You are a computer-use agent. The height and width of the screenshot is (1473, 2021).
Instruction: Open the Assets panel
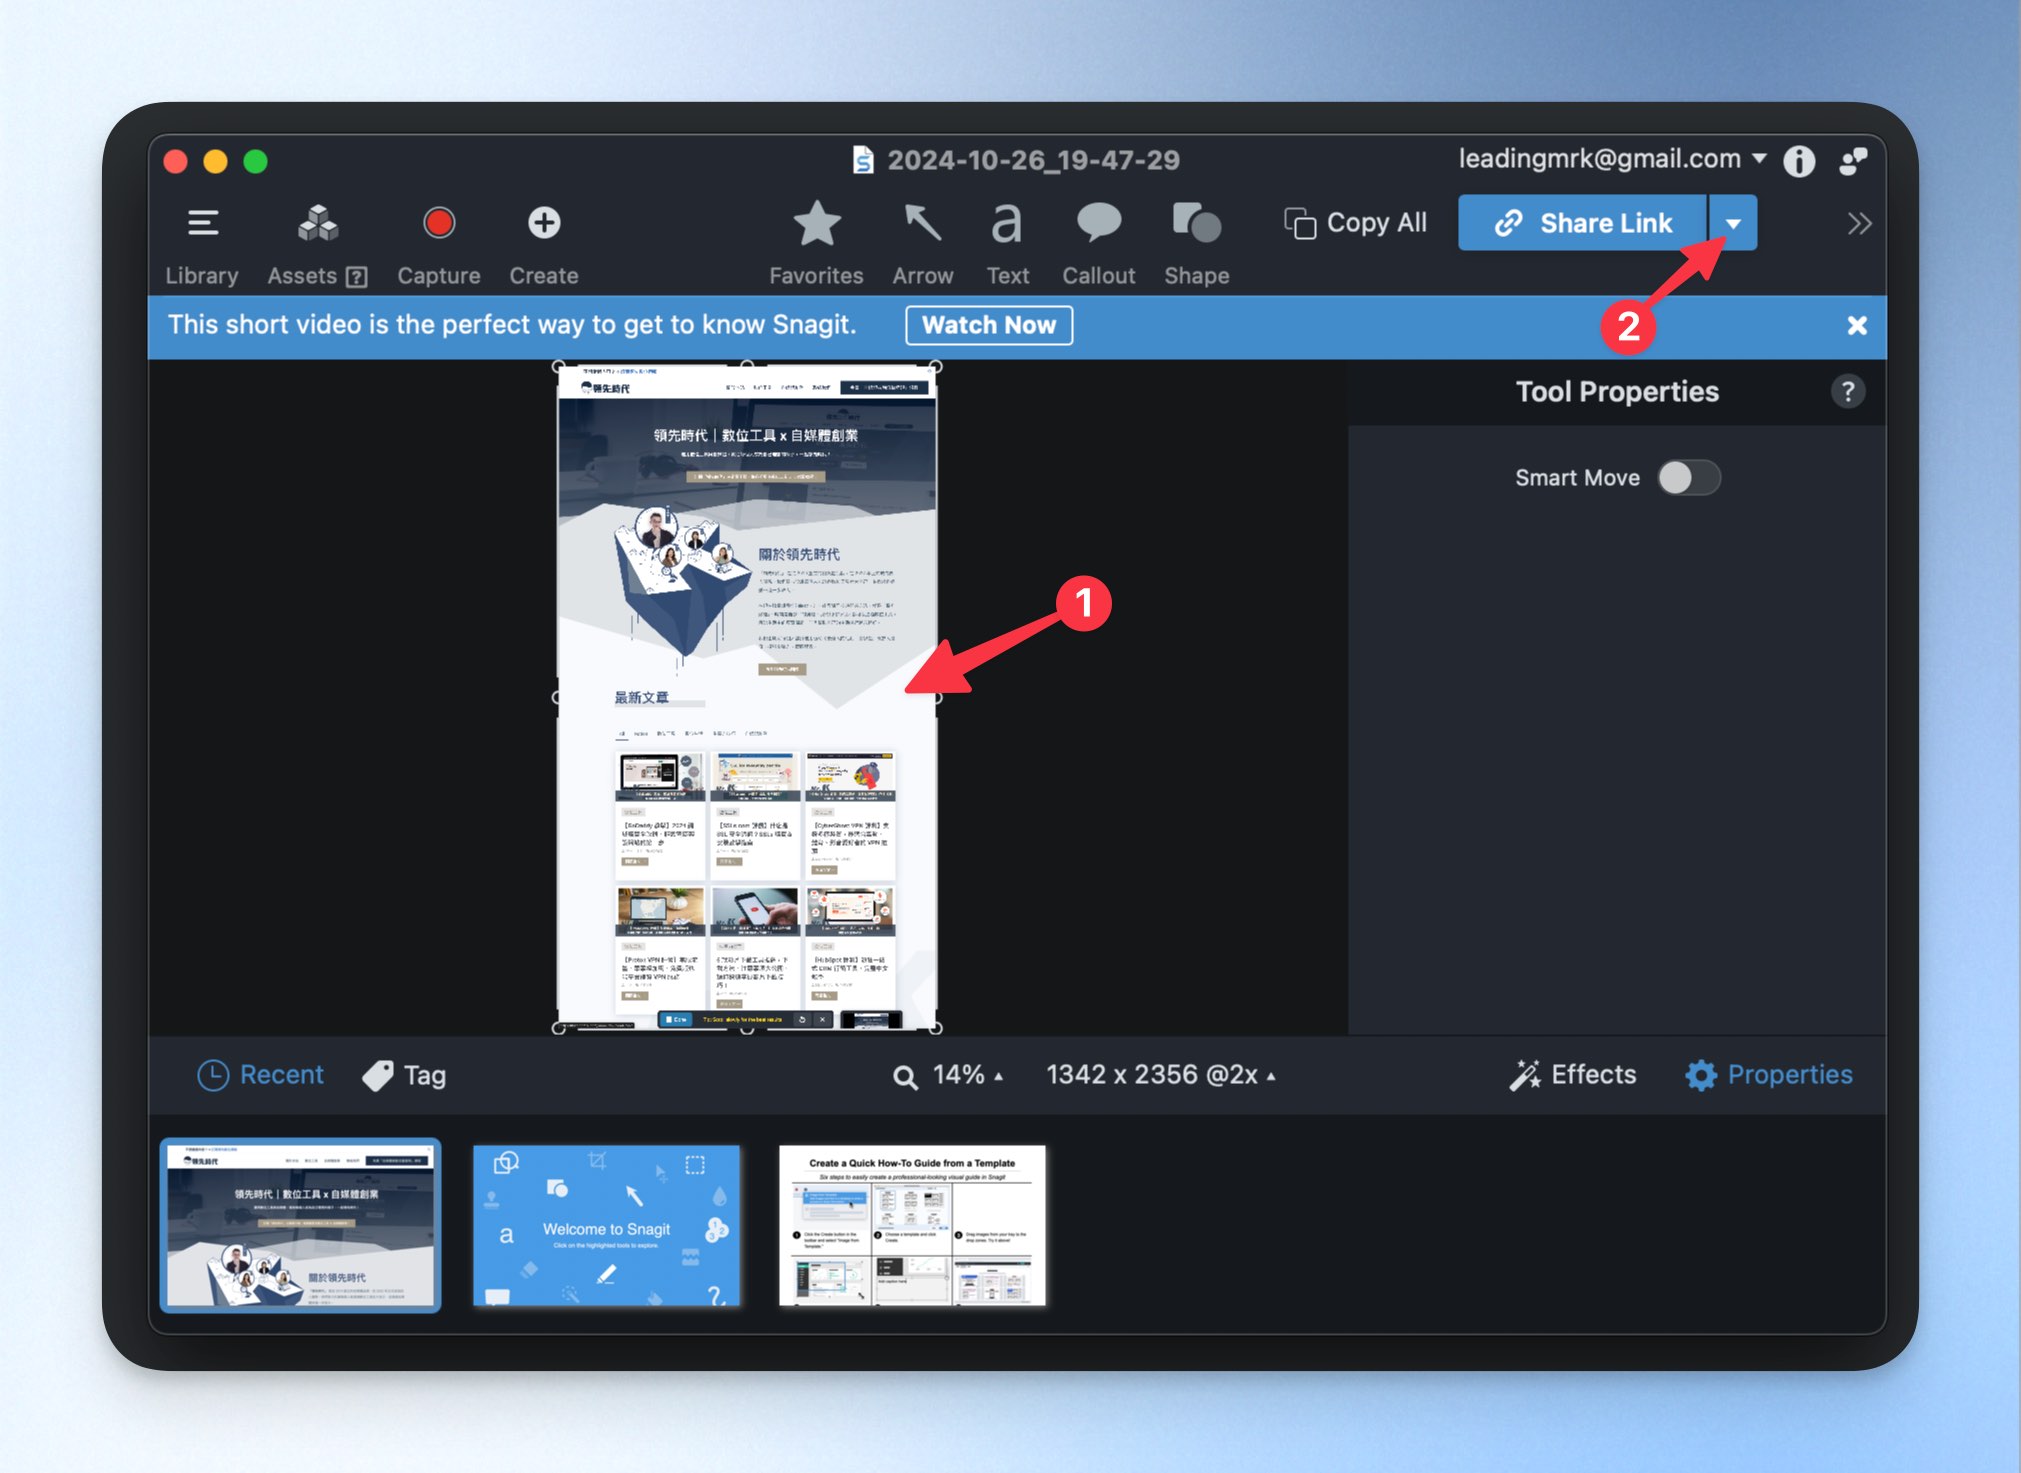pyautogui.click(x=317, y=245)
